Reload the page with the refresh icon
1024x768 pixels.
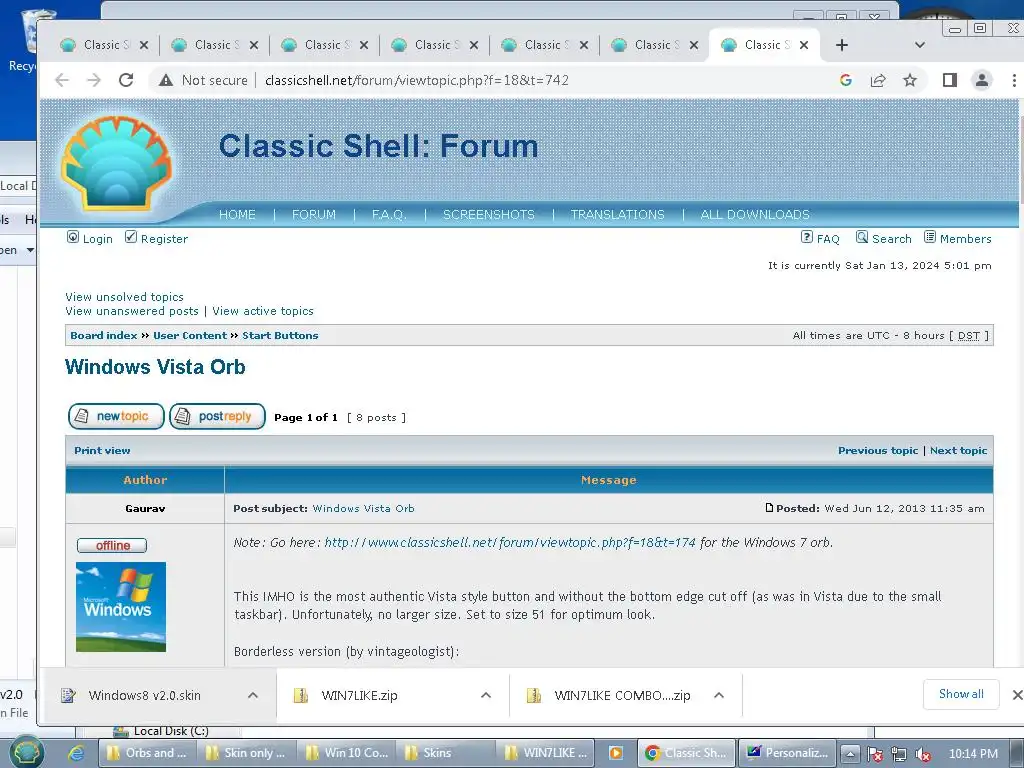[x=126, y=80]
